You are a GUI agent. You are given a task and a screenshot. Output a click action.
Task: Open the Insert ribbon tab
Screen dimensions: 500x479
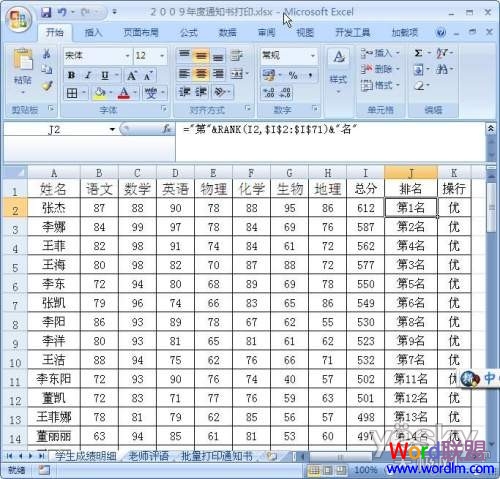click(93, 33)
